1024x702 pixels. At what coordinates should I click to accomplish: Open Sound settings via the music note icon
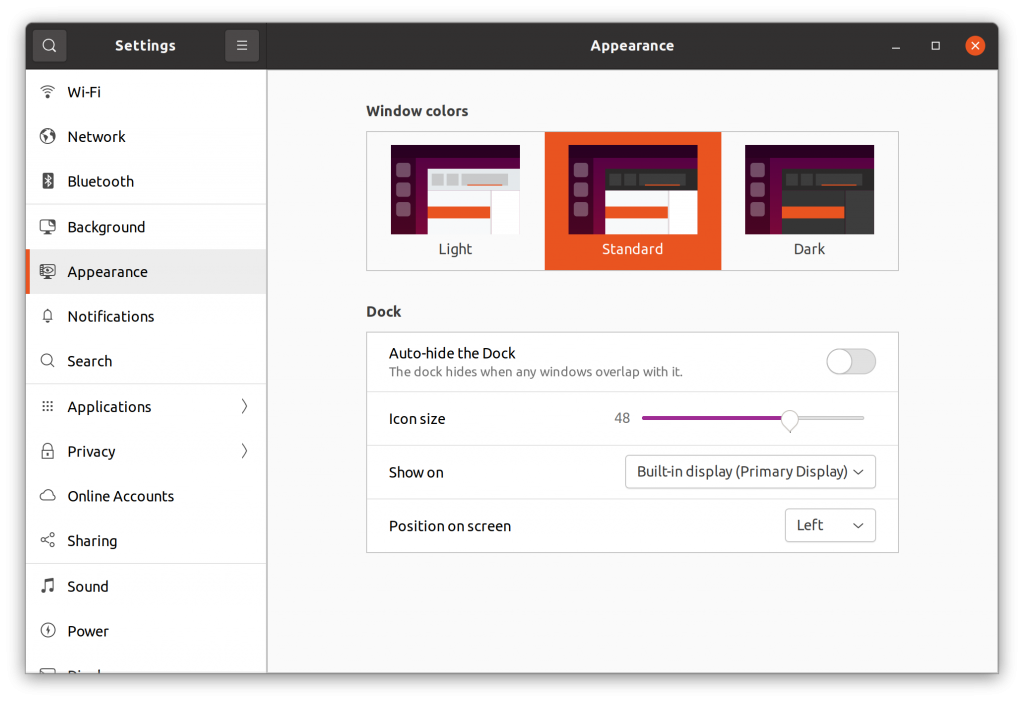click(48, 586)
